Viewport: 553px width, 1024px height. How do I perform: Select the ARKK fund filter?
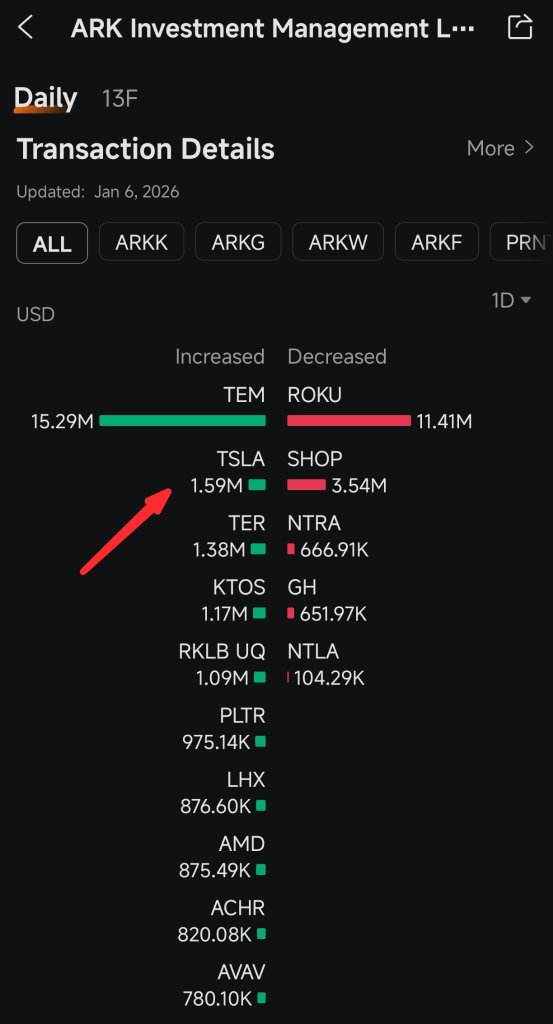[142, 243]
